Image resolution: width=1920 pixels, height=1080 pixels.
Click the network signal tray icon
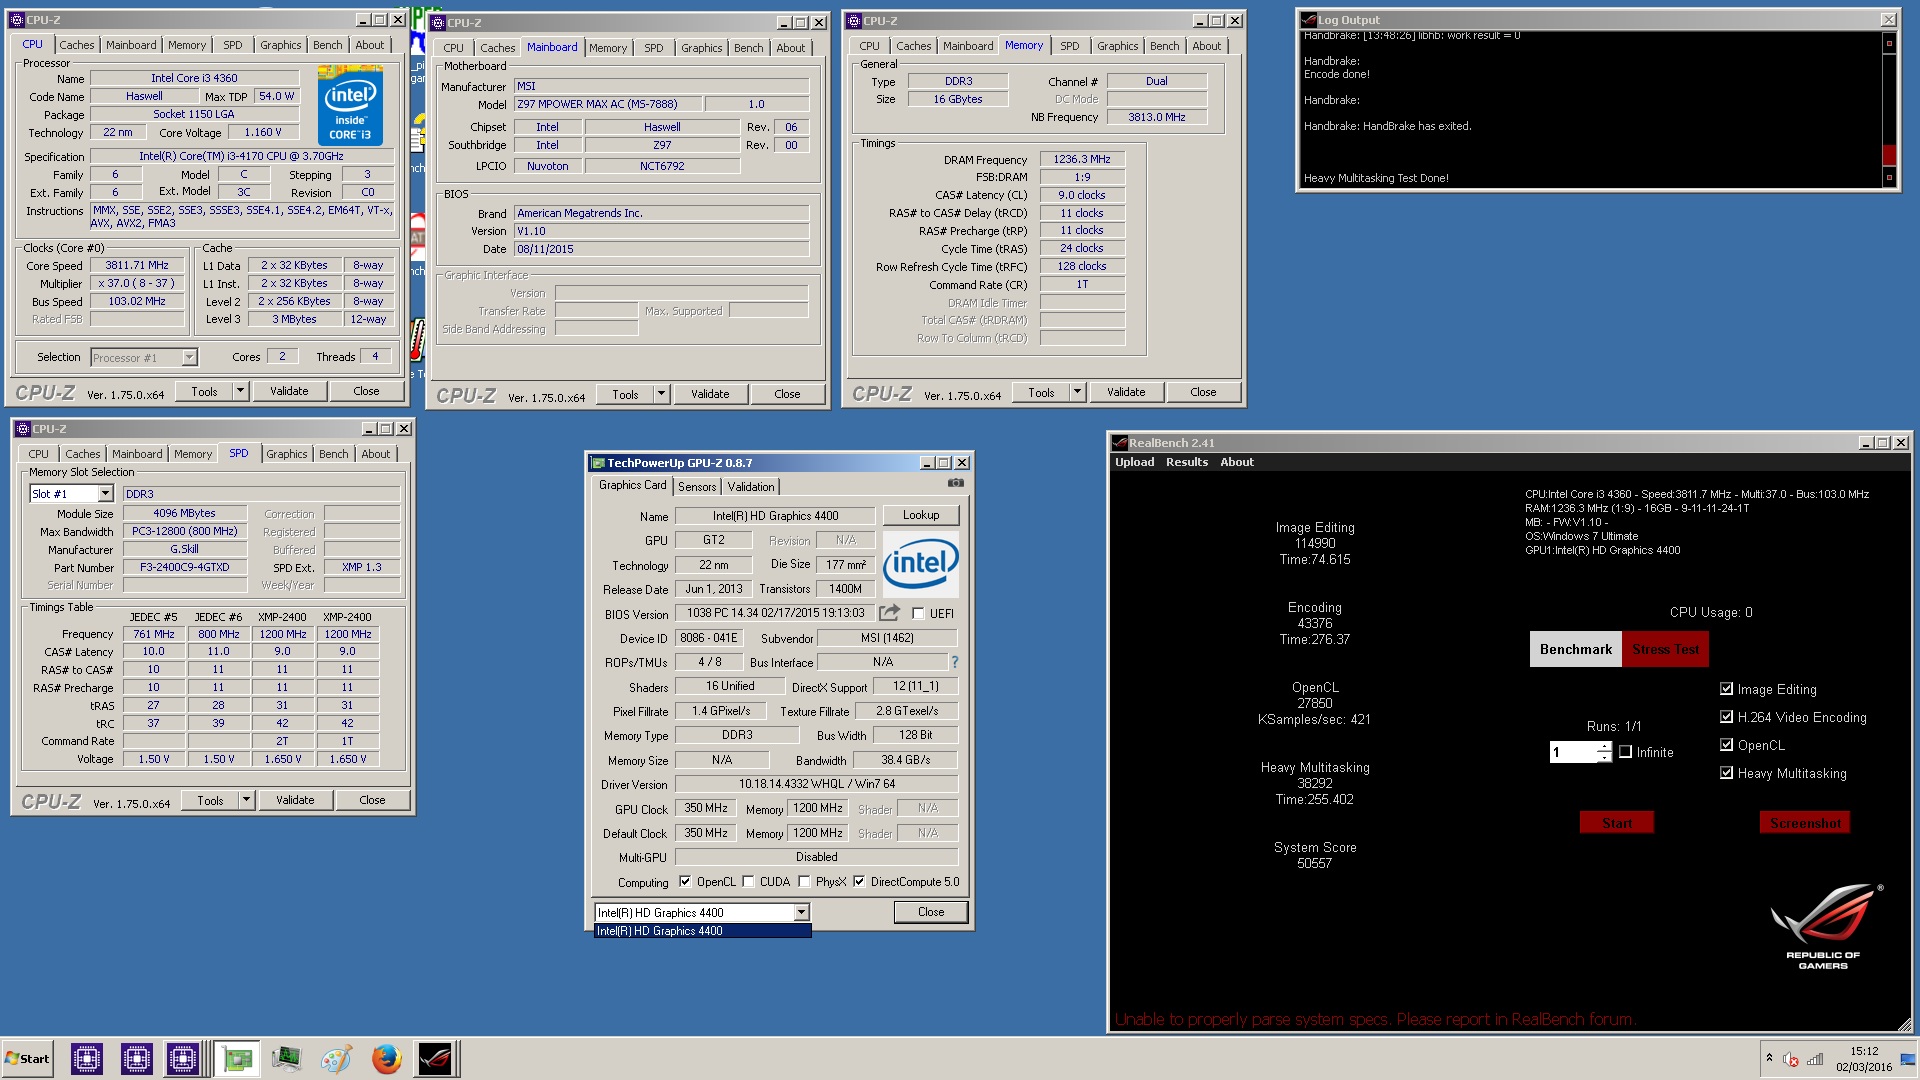coord(1814,1059)
